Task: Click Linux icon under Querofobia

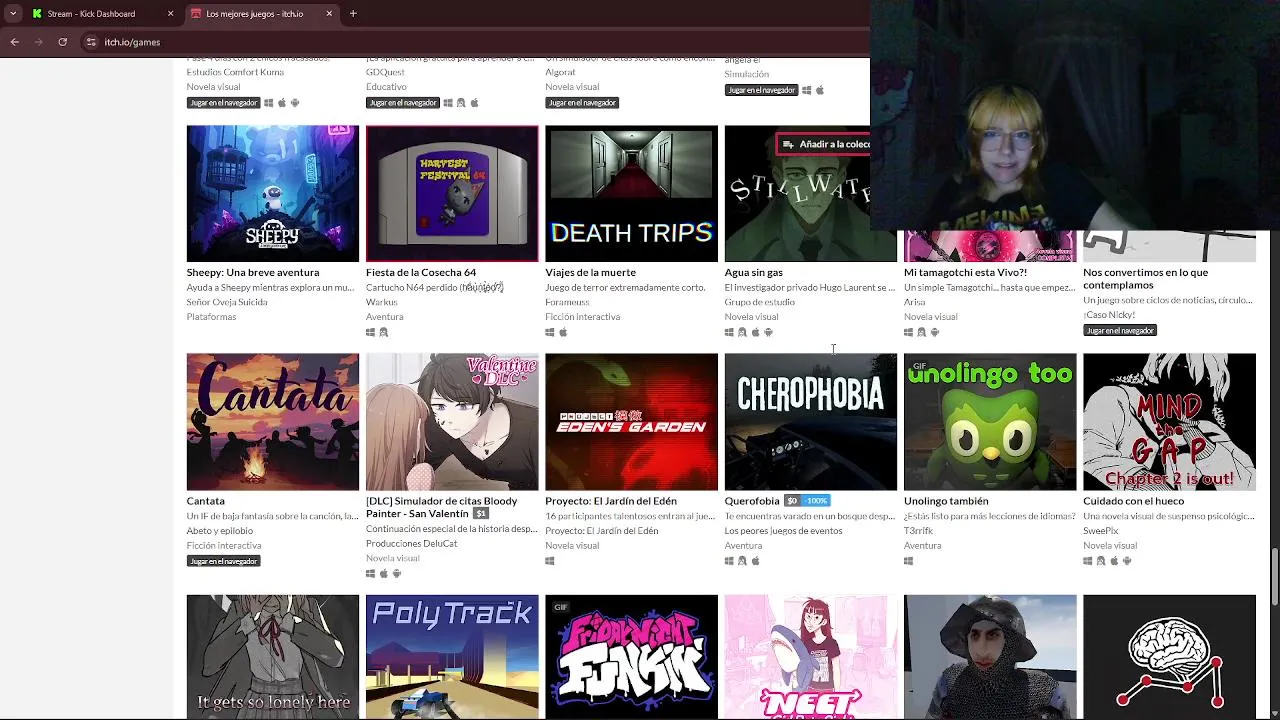Action: click(742, 561)
